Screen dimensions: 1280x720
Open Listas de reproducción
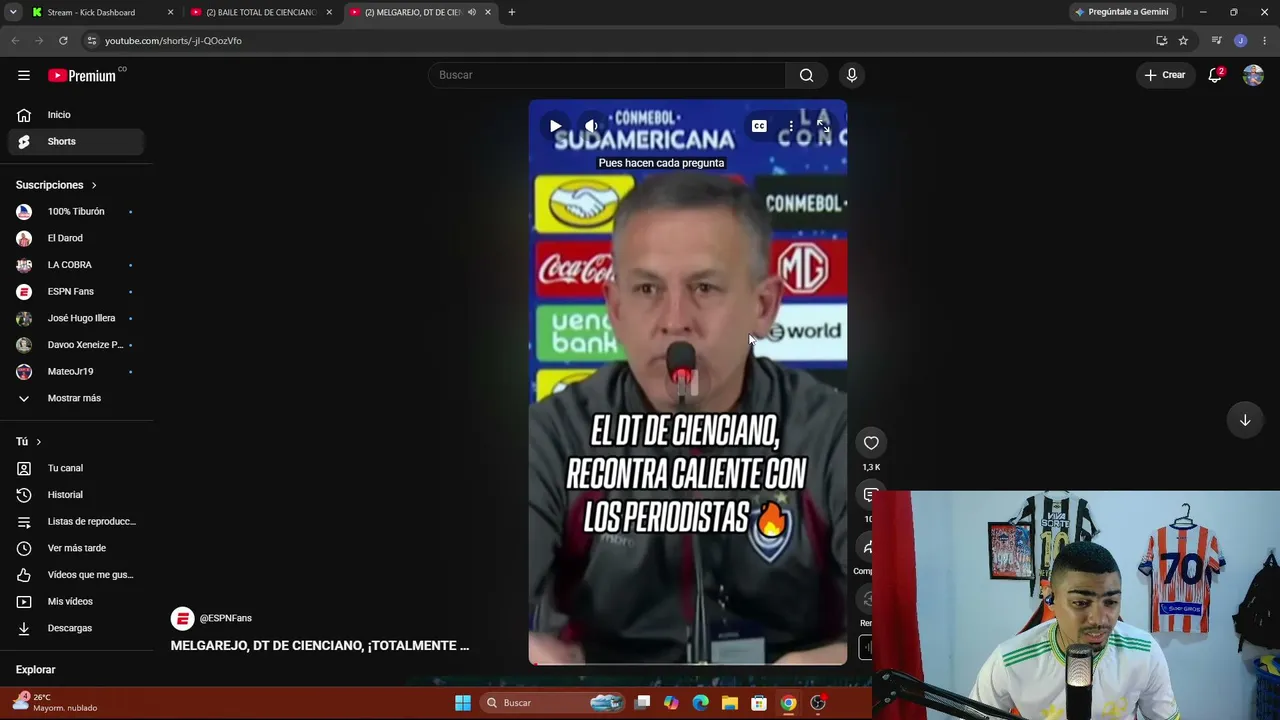(x=76, y=521)
